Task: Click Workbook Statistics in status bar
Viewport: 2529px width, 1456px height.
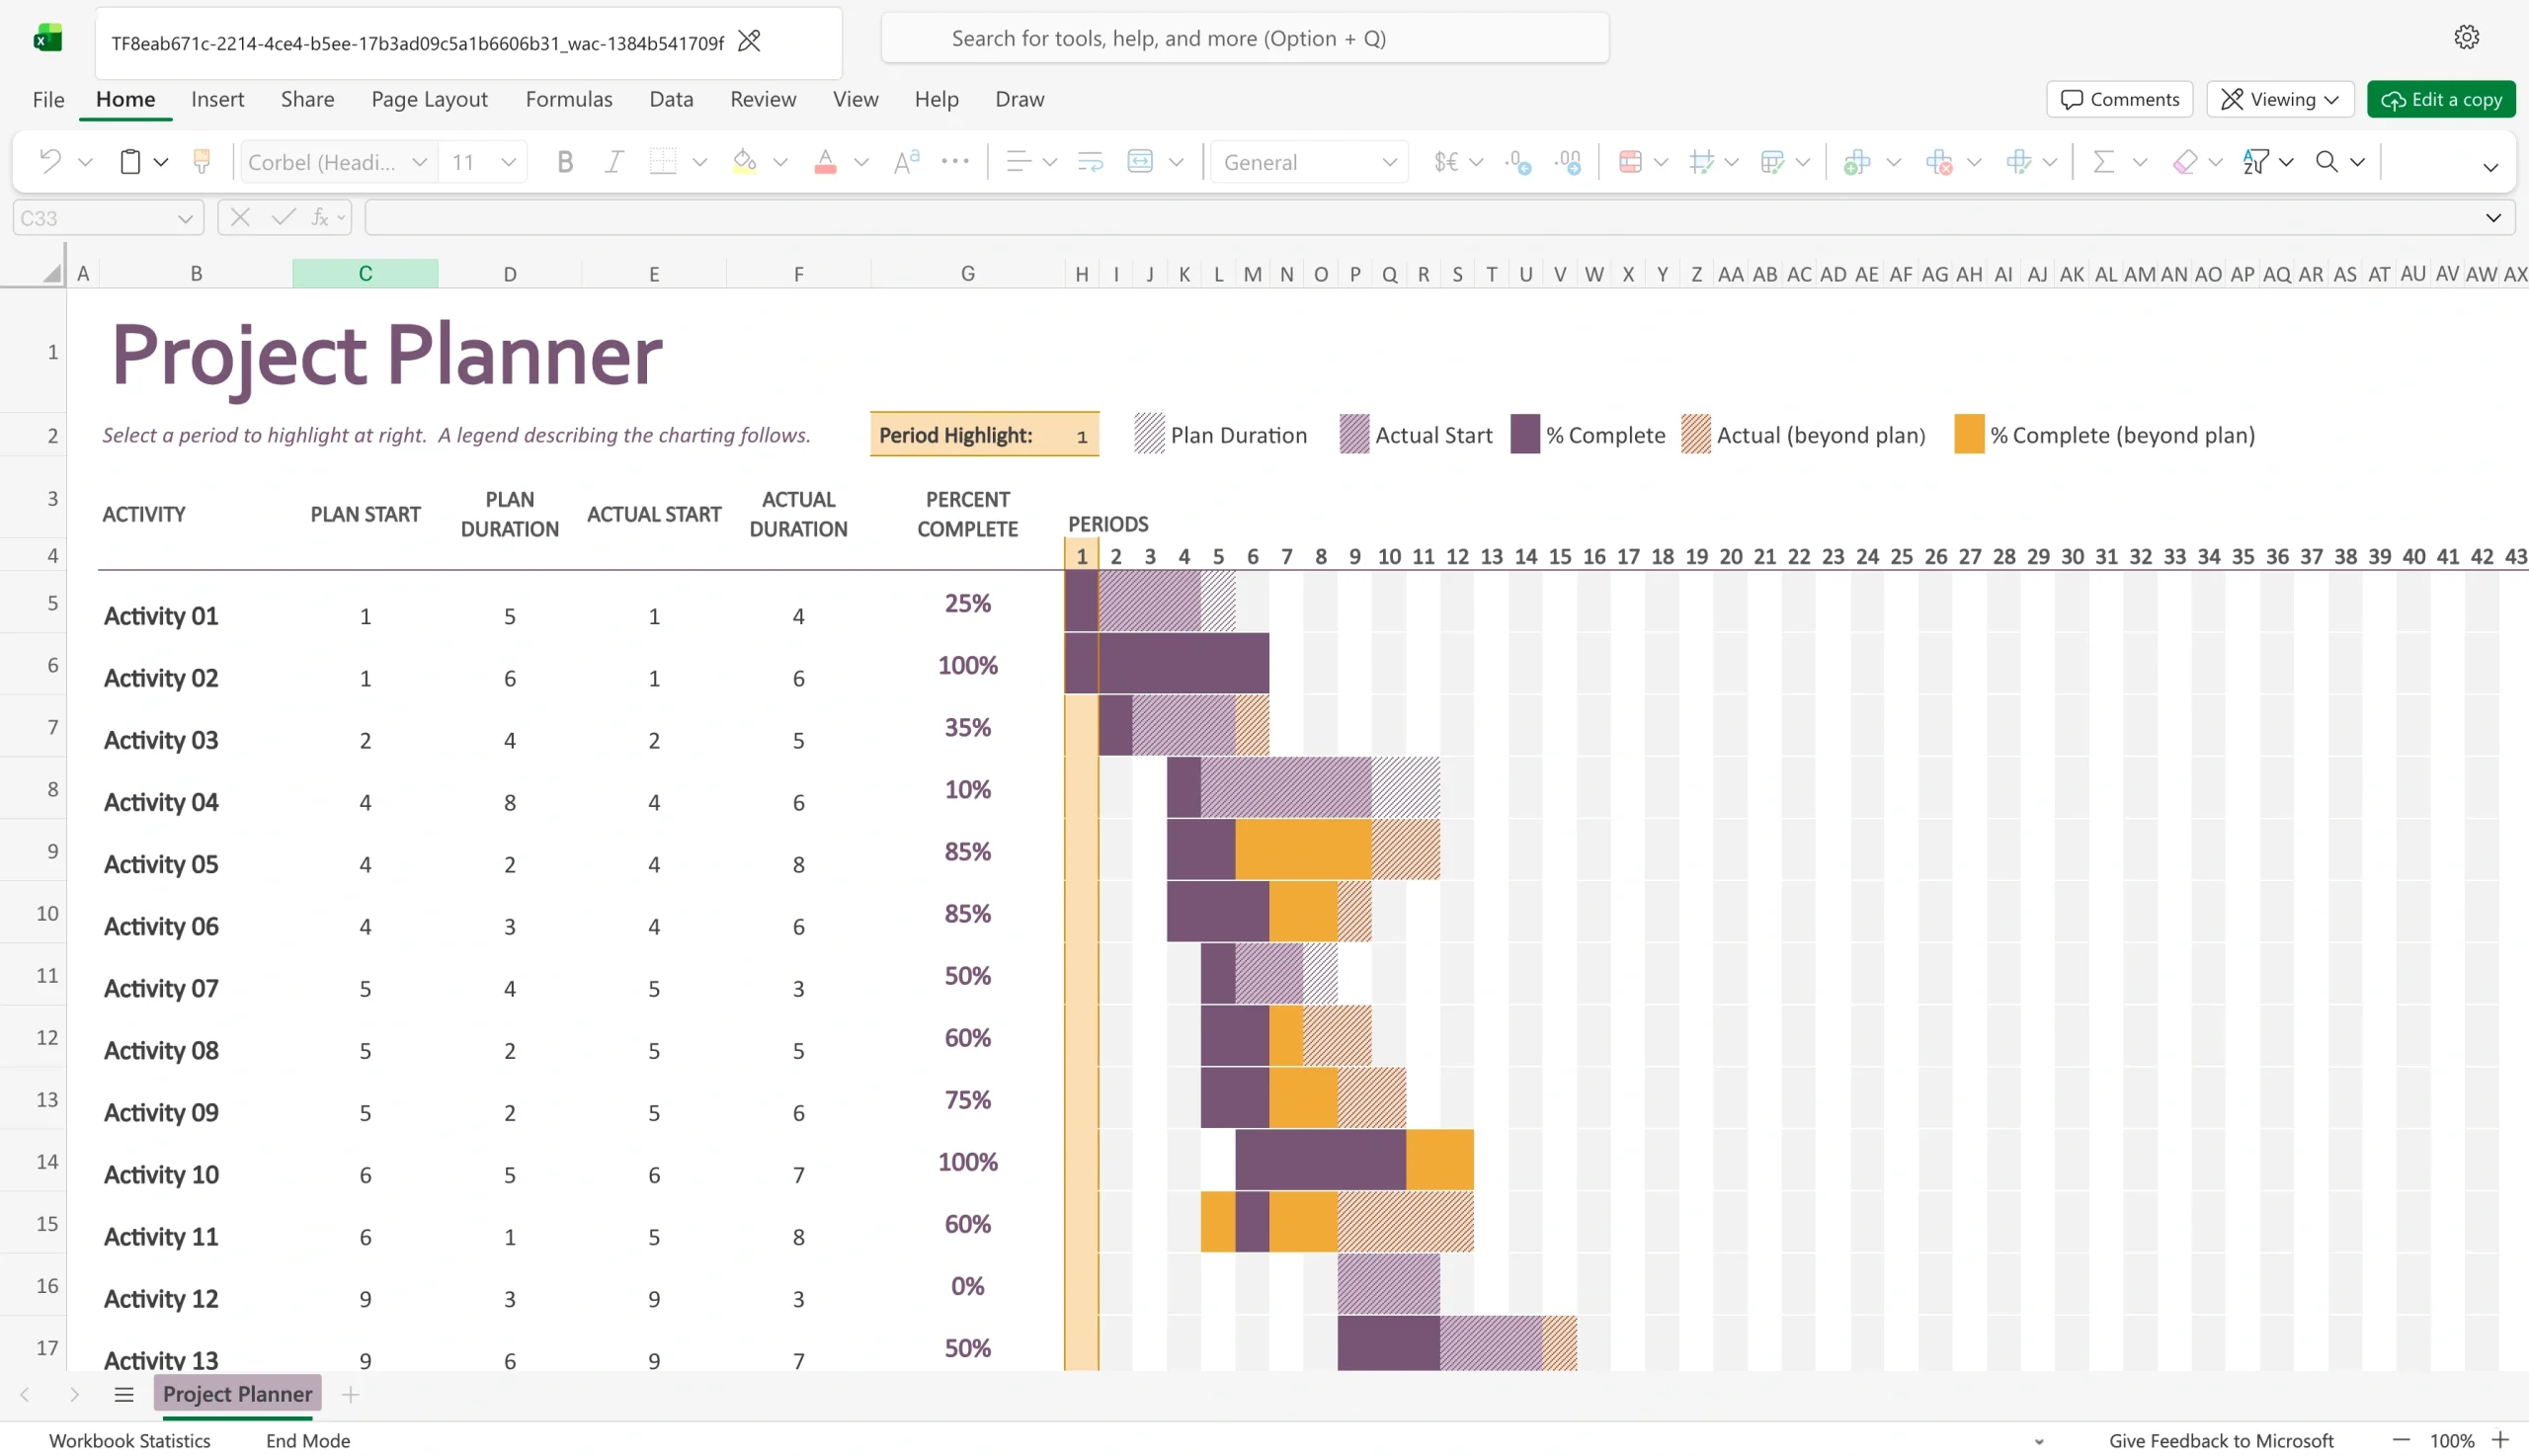Action: tap(130, 1440)
